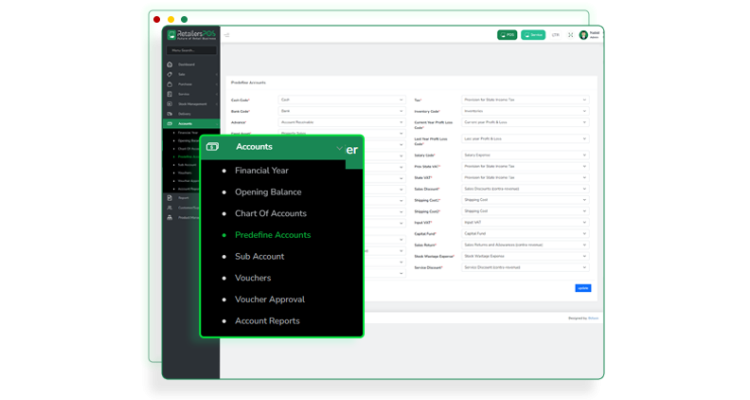
Task: Click the sidebar collapse hamburger icon
Action: [227, 35]
